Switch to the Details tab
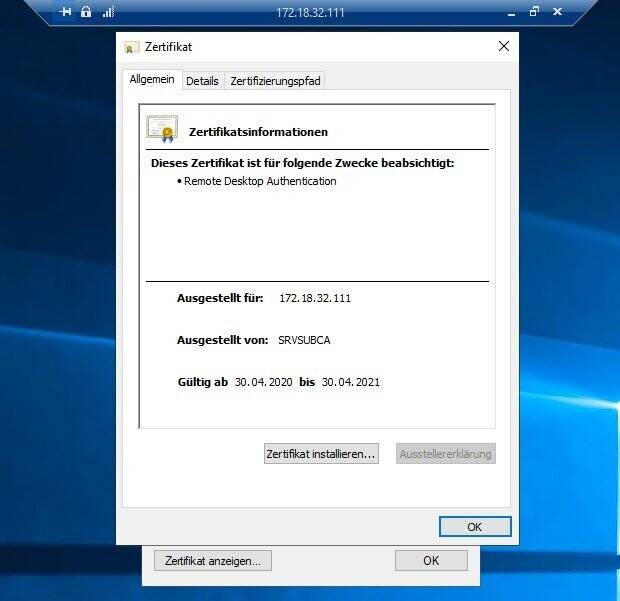 coord(202,81)
